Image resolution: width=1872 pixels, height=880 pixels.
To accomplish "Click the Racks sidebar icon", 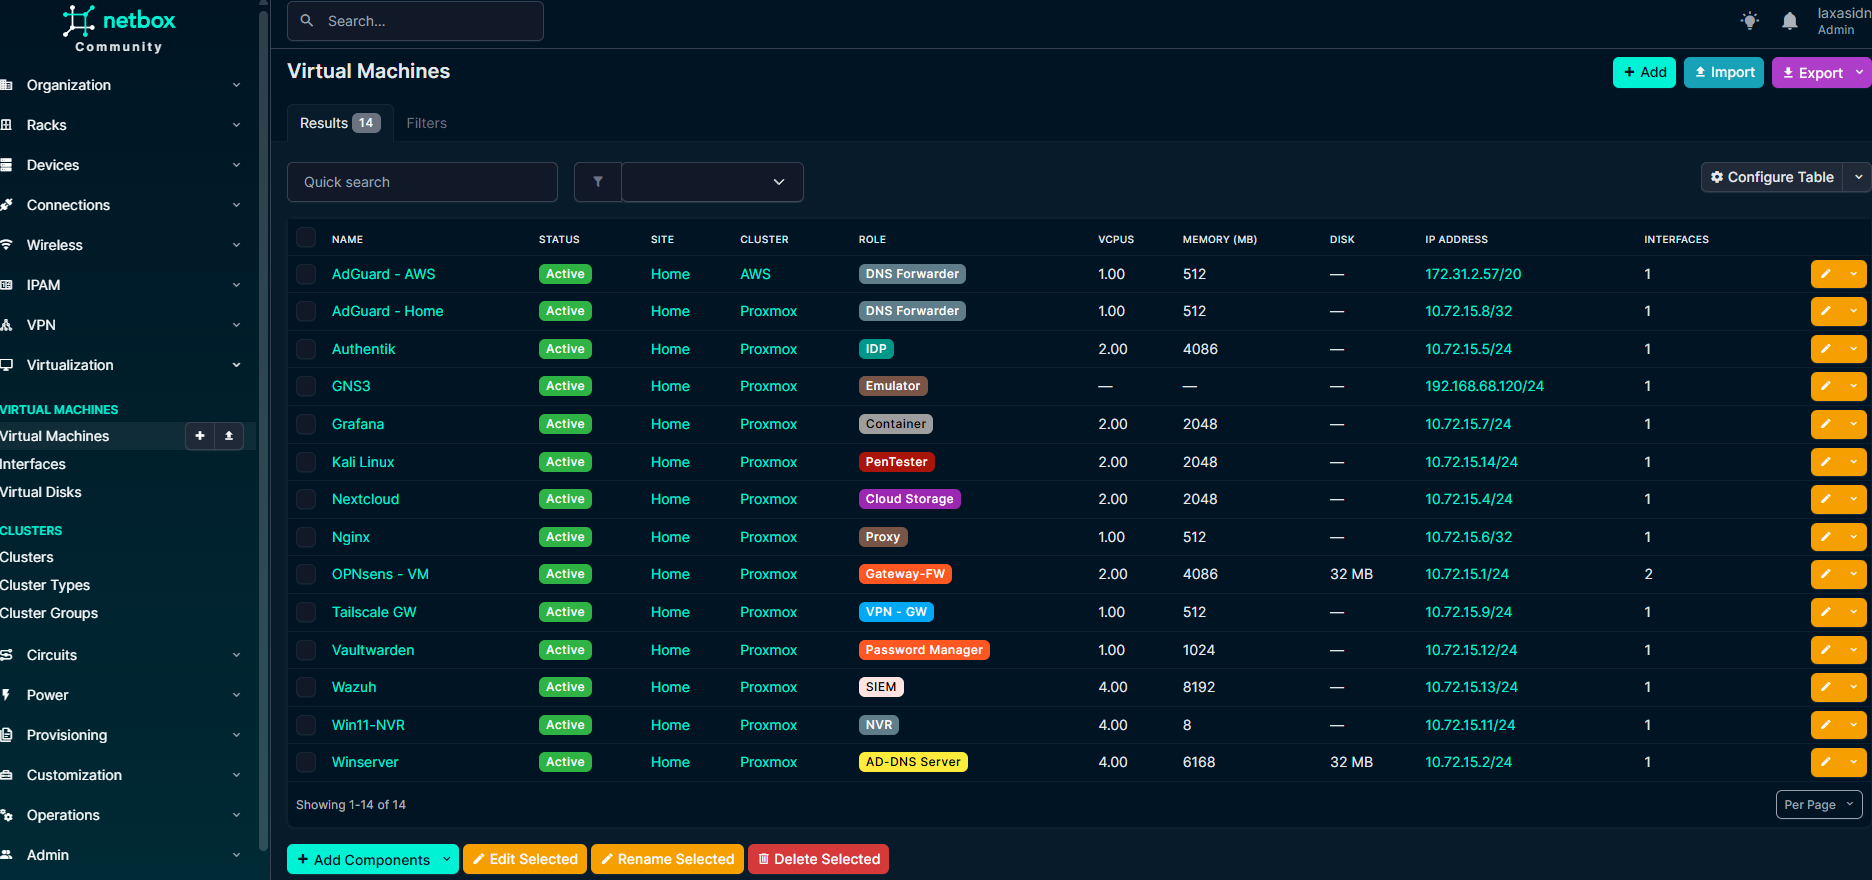I will 6,125.
